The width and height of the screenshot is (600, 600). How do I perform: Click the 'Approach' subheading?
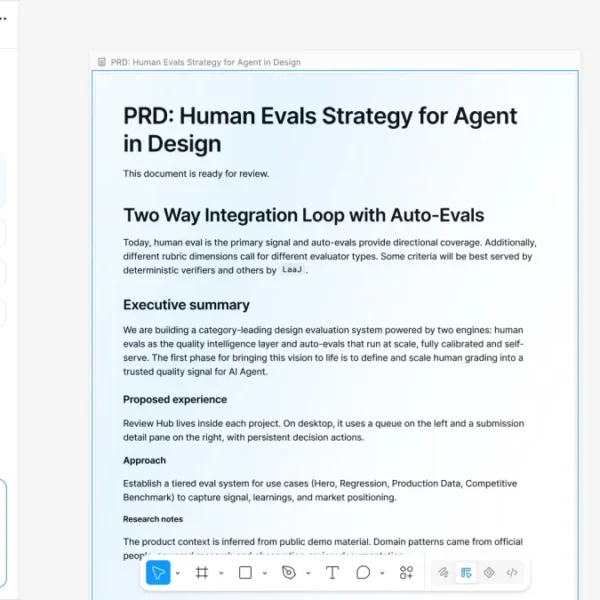[x=145, y=460]
